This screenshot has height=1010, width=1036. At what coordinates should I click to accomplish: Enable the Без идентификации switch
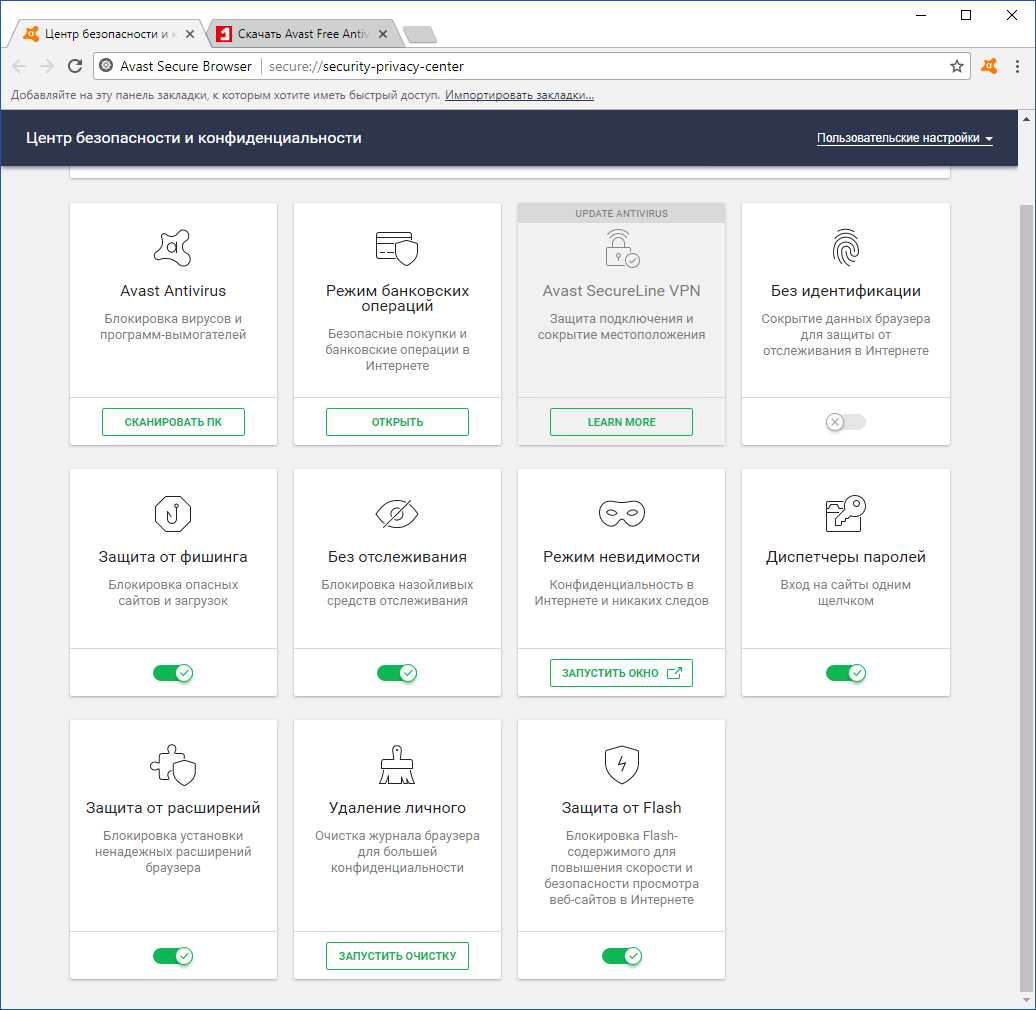845,422
